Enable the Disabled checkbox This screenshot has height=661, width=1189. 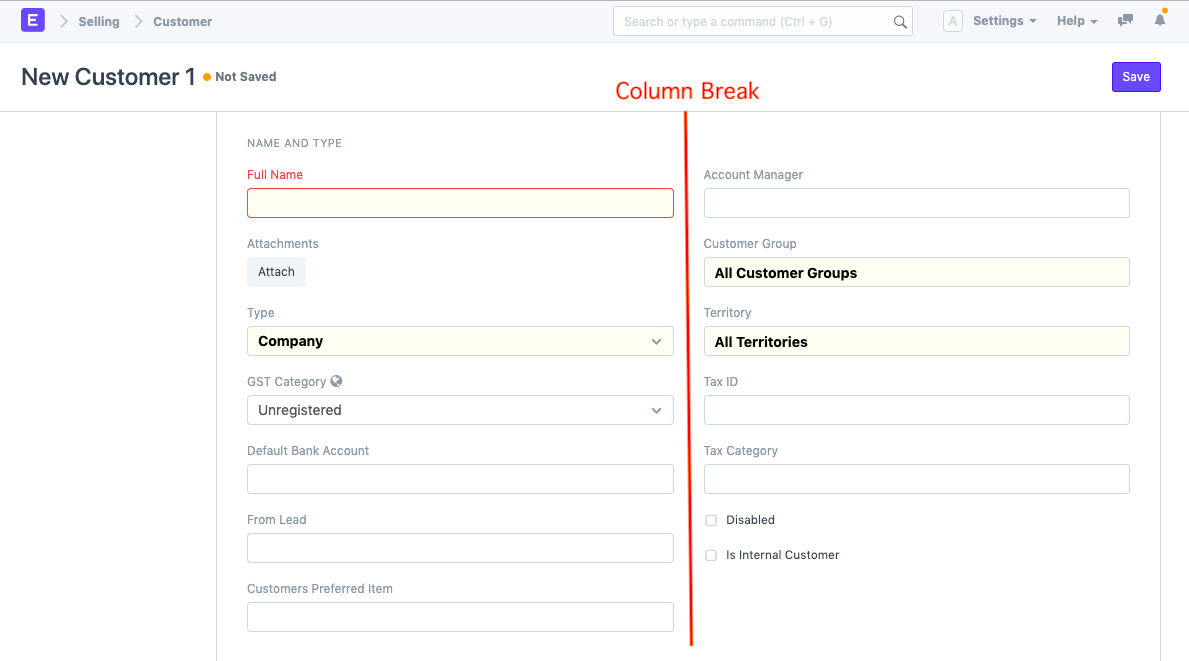pyautogui.click(x=711, y=520)
